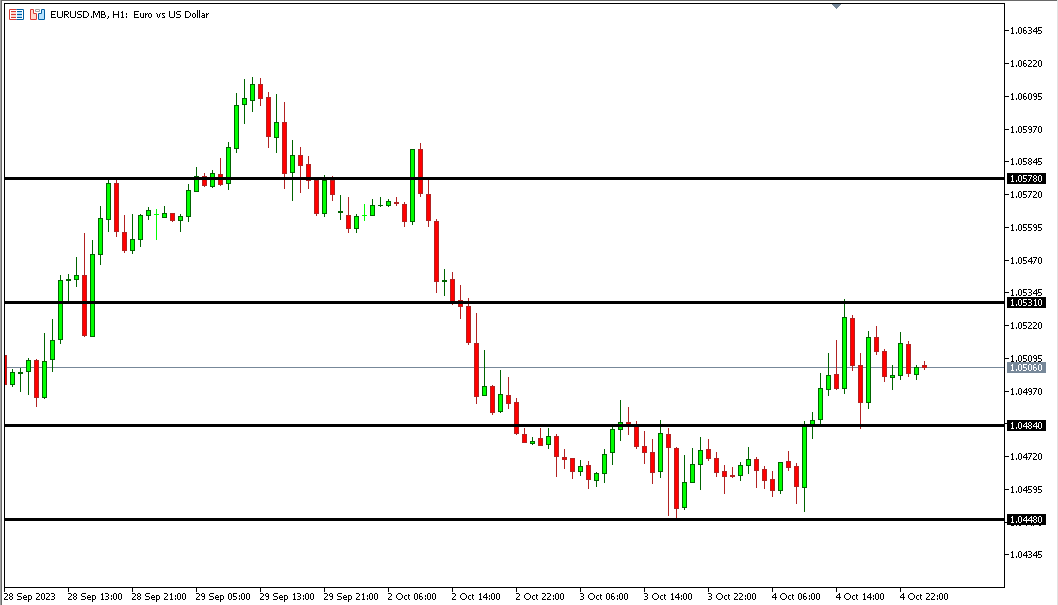1058x605 pixels.
Task: Click the 1.04595 price scale value
Action: 1026,490
